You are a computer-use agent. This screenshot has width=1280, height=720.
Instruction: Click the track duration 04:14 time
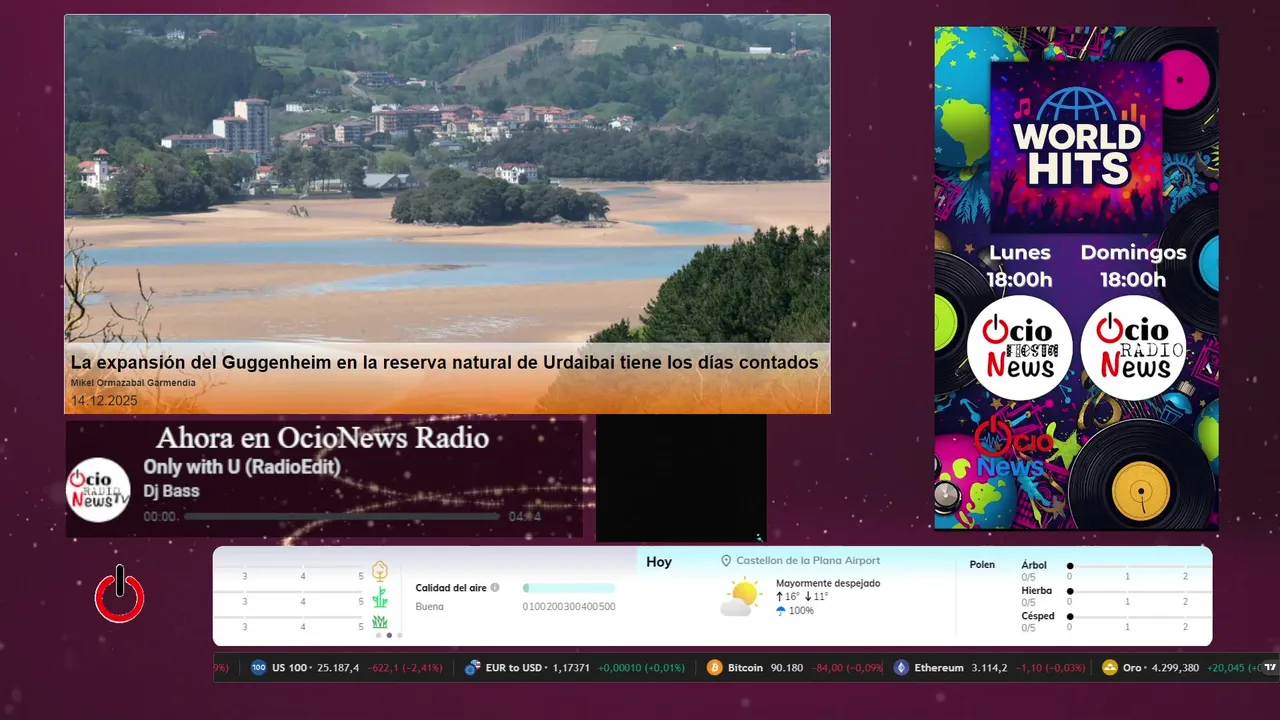tap(525, 517)
